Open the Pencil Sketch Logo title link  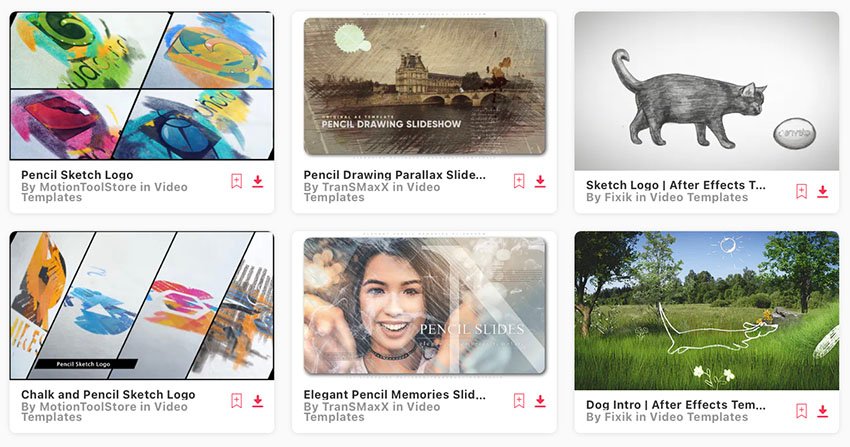pyautogui.click(x=77, y=175)
